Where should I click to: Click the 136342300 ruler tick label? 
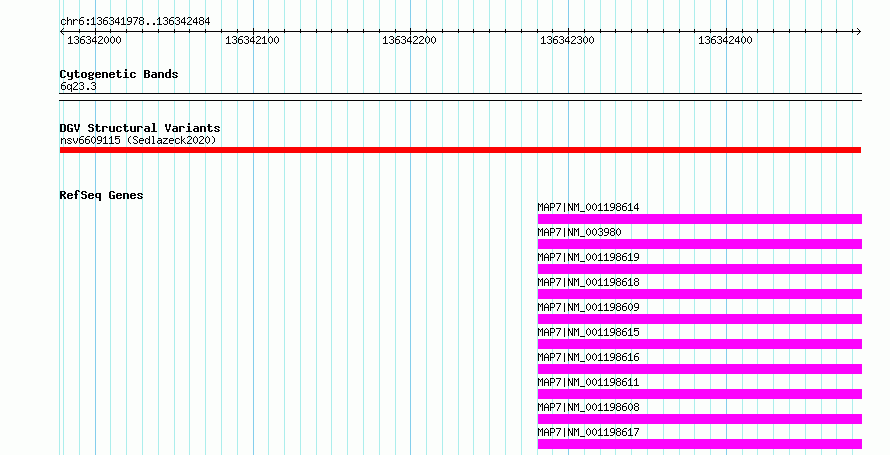pyautogui.click(x=567, y=41)
